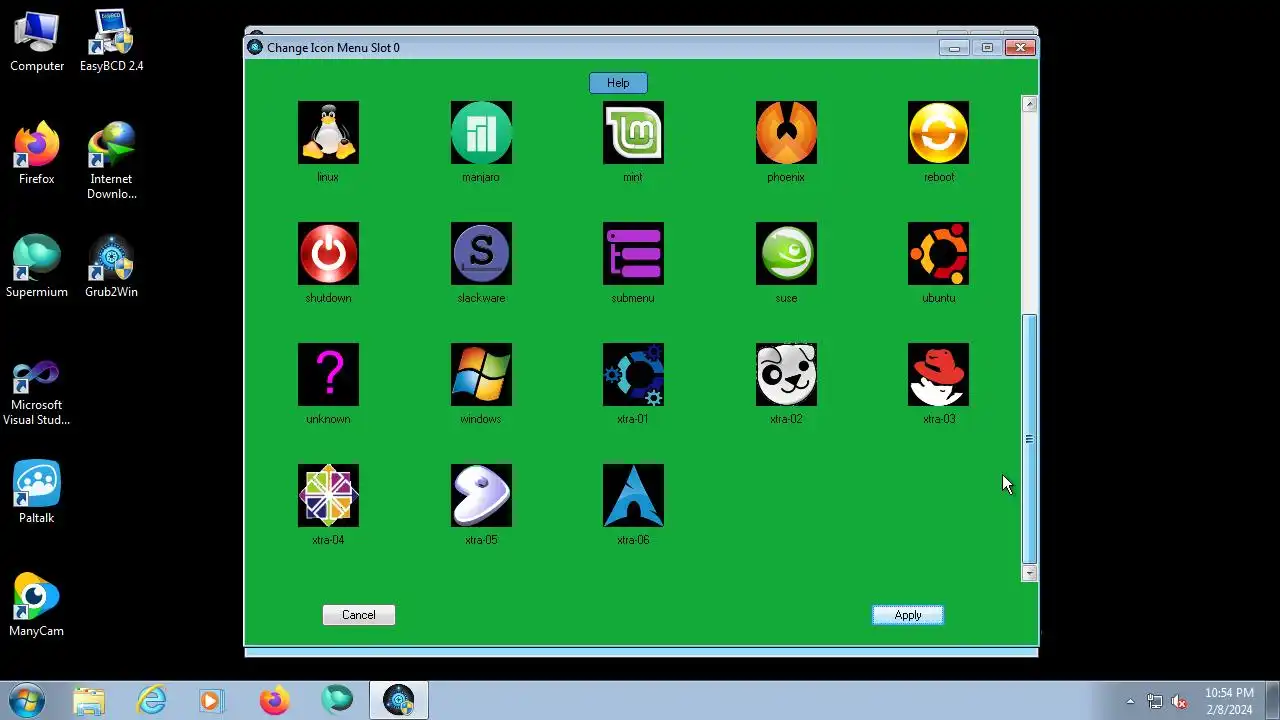Open the media player taskbar icon
The width and height of the screenshot is (1280, 720).
tap(212, 701)
